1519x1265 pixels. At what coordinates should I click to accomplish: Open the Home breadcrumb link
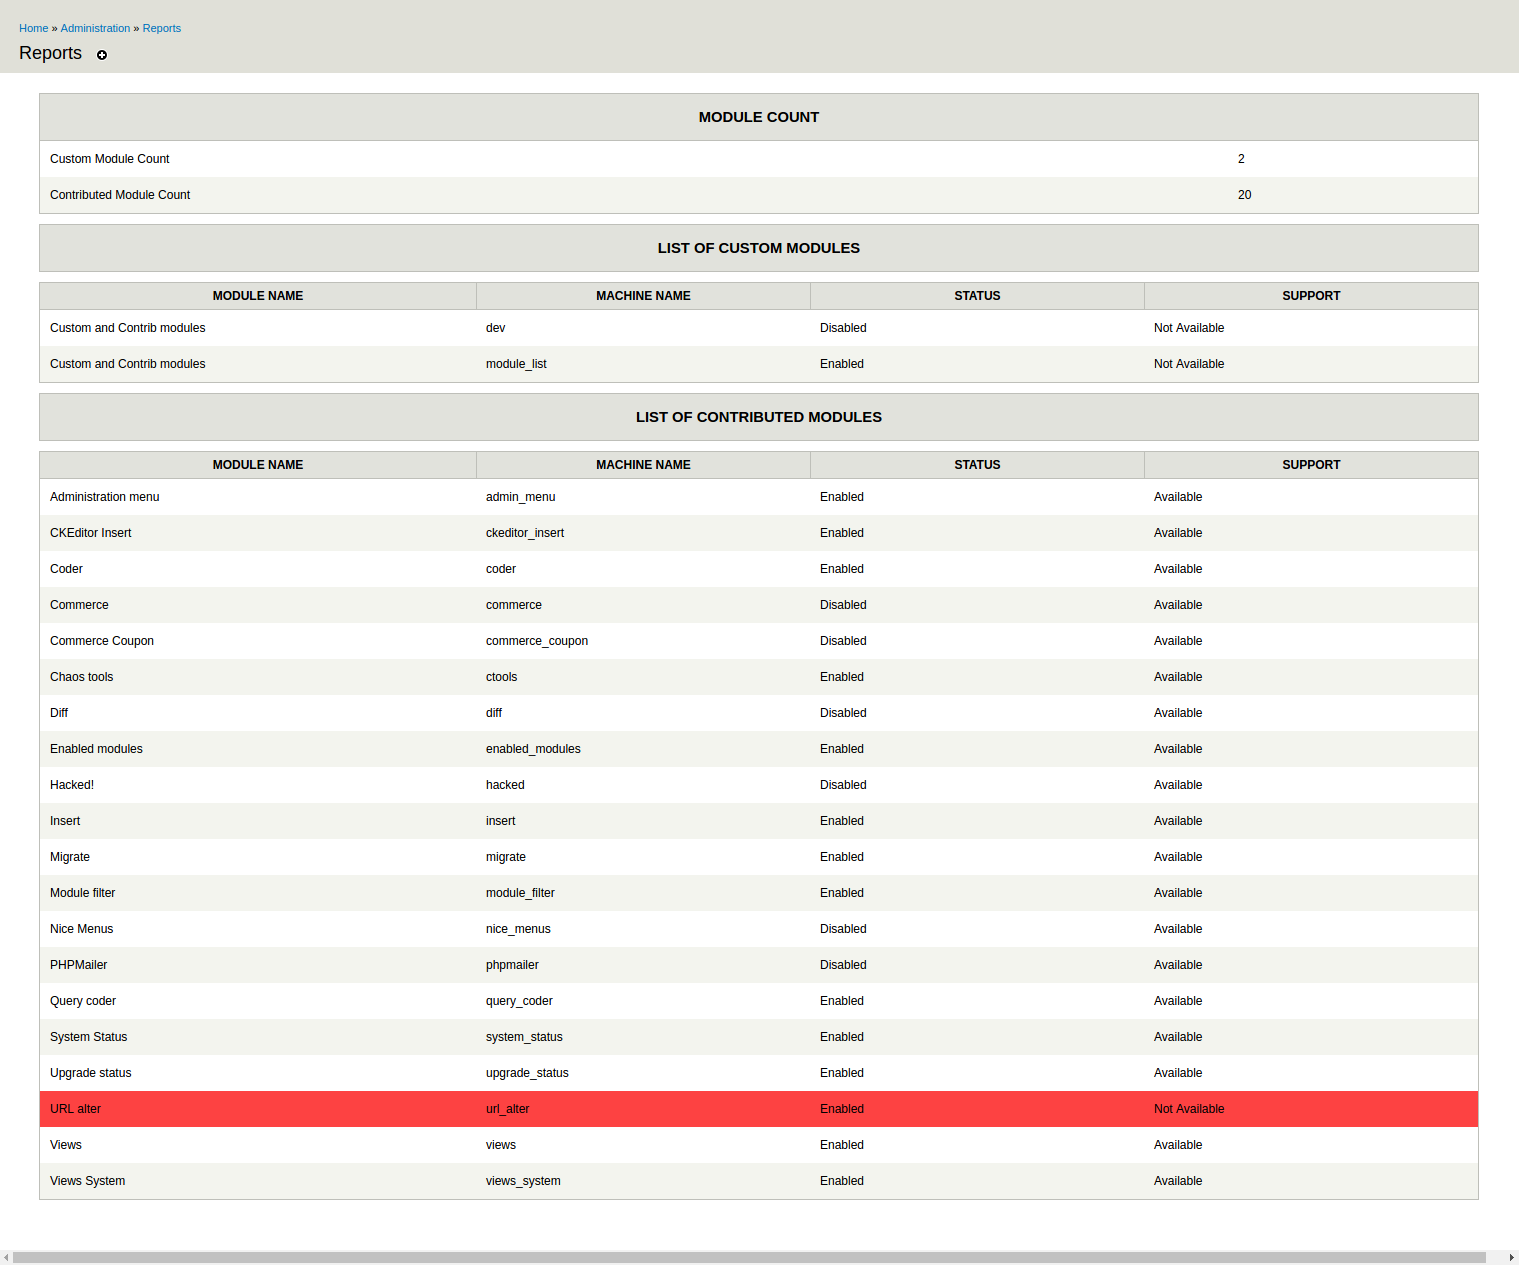point(33,28)
